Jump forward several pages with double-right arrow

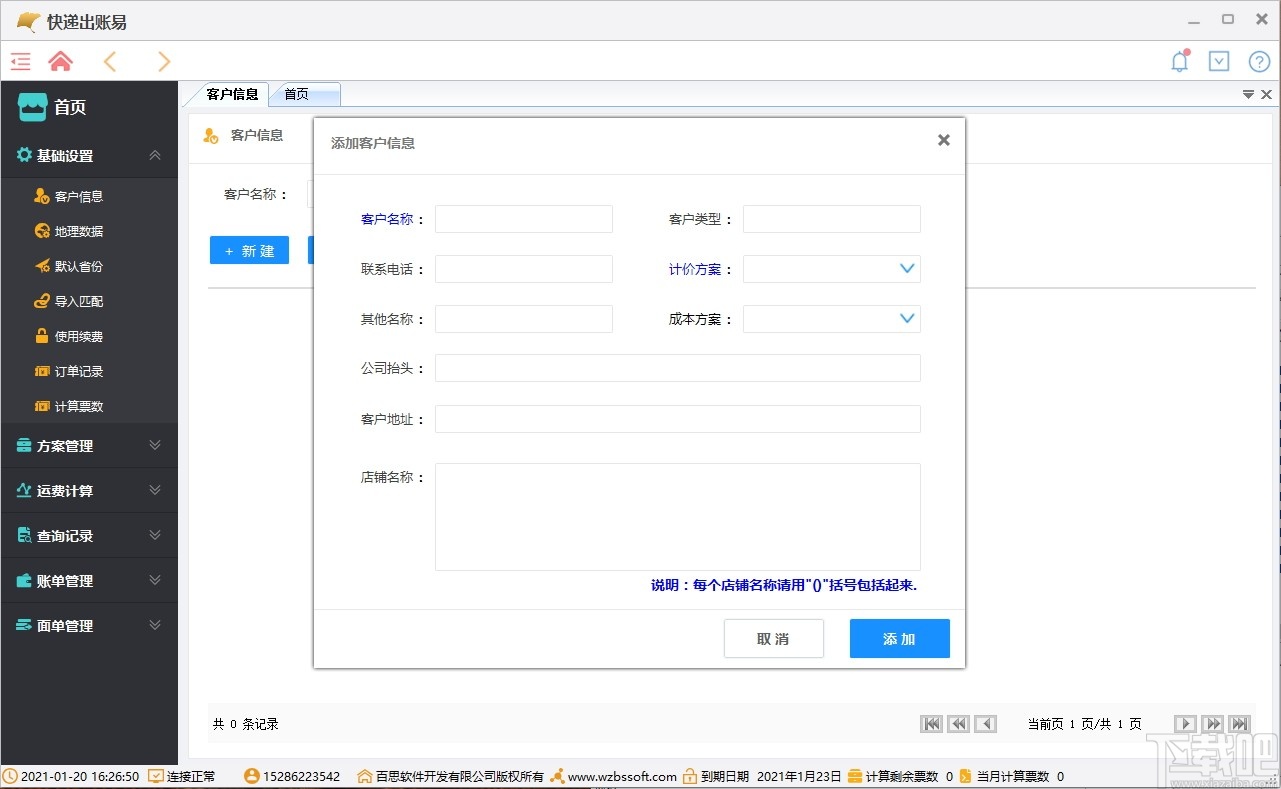(x=1212, y=724)
